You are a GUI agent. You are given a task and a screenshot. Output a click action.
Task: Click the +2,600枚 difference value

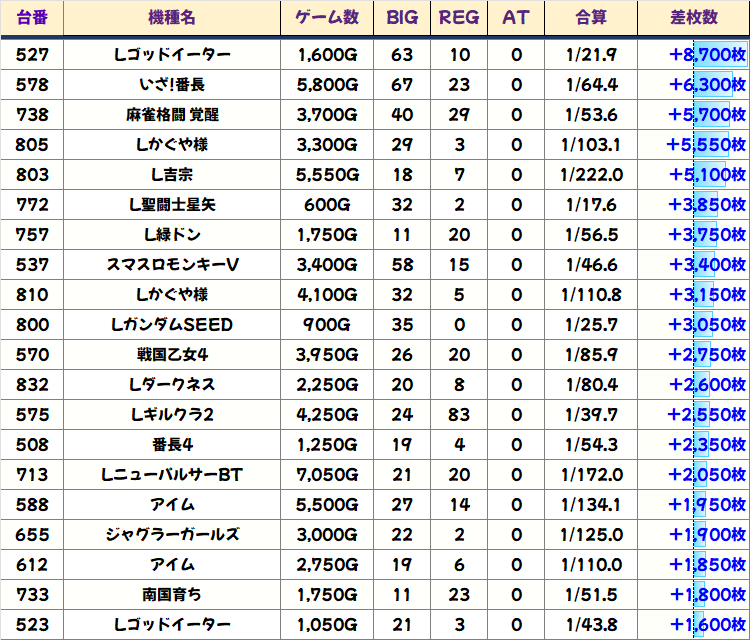click(707, 385)
